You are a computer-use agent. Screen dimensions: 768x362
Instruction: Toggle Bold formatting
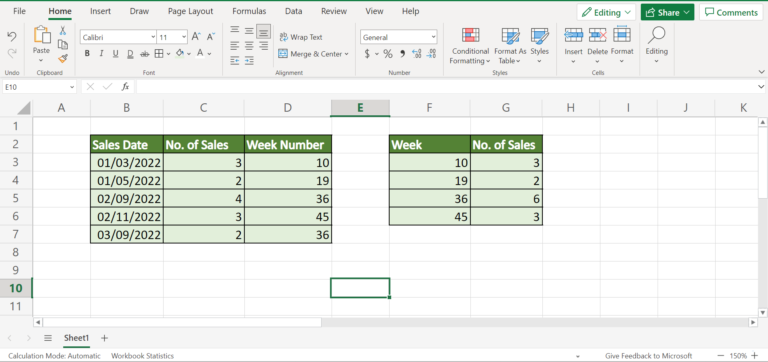(x=87, y=54)
